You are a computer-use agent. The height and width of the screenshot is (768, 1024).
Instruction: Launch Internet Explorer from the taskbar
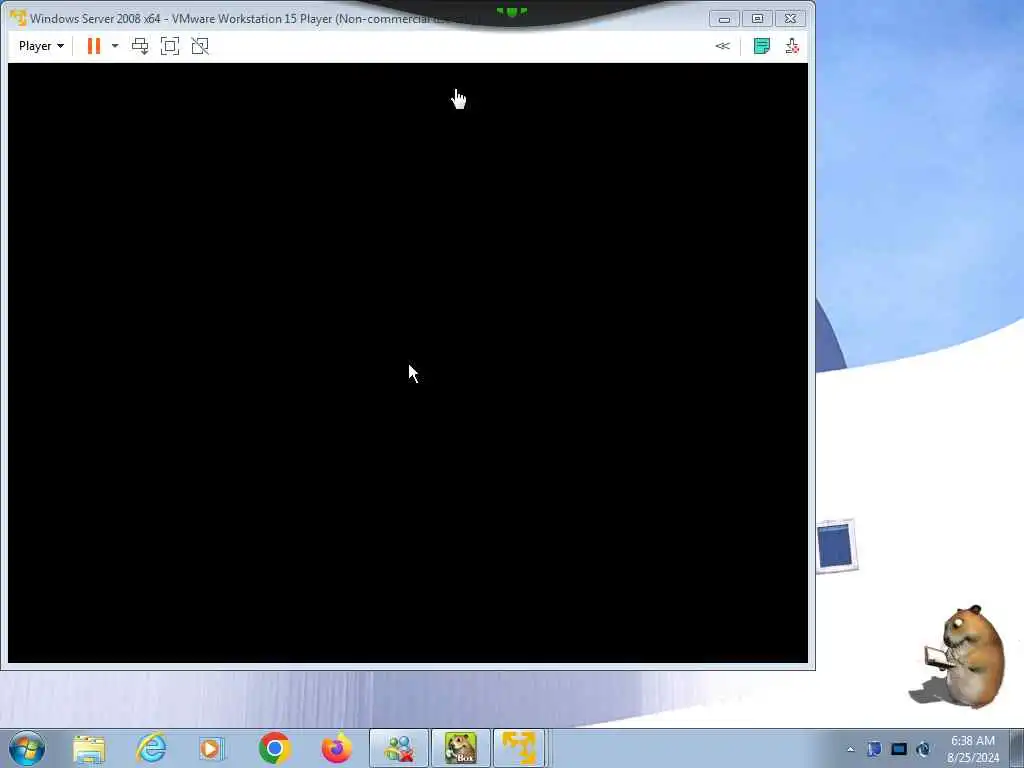point(151,748)
